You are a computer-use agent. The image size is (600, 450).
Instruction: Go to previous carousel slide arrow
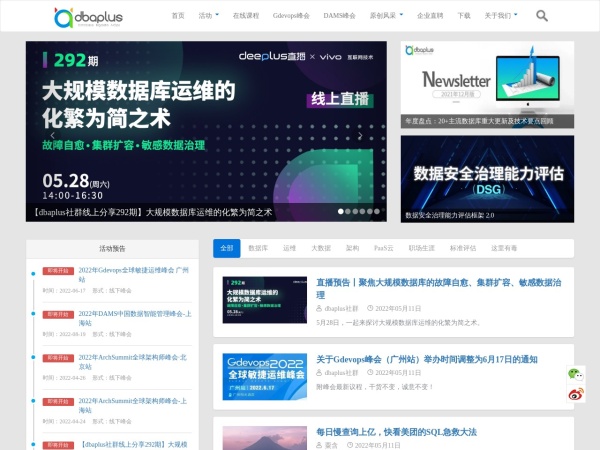52,135
